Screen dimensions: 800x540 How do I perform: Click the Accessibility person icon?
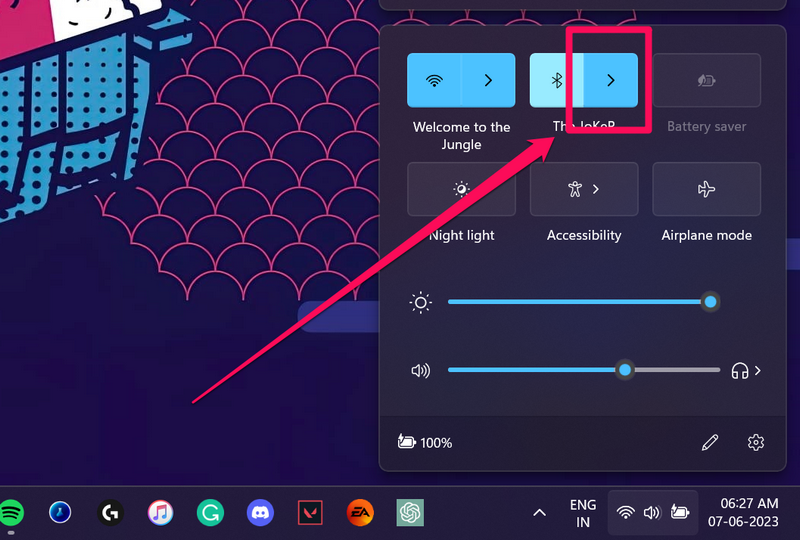click(575, 189)
